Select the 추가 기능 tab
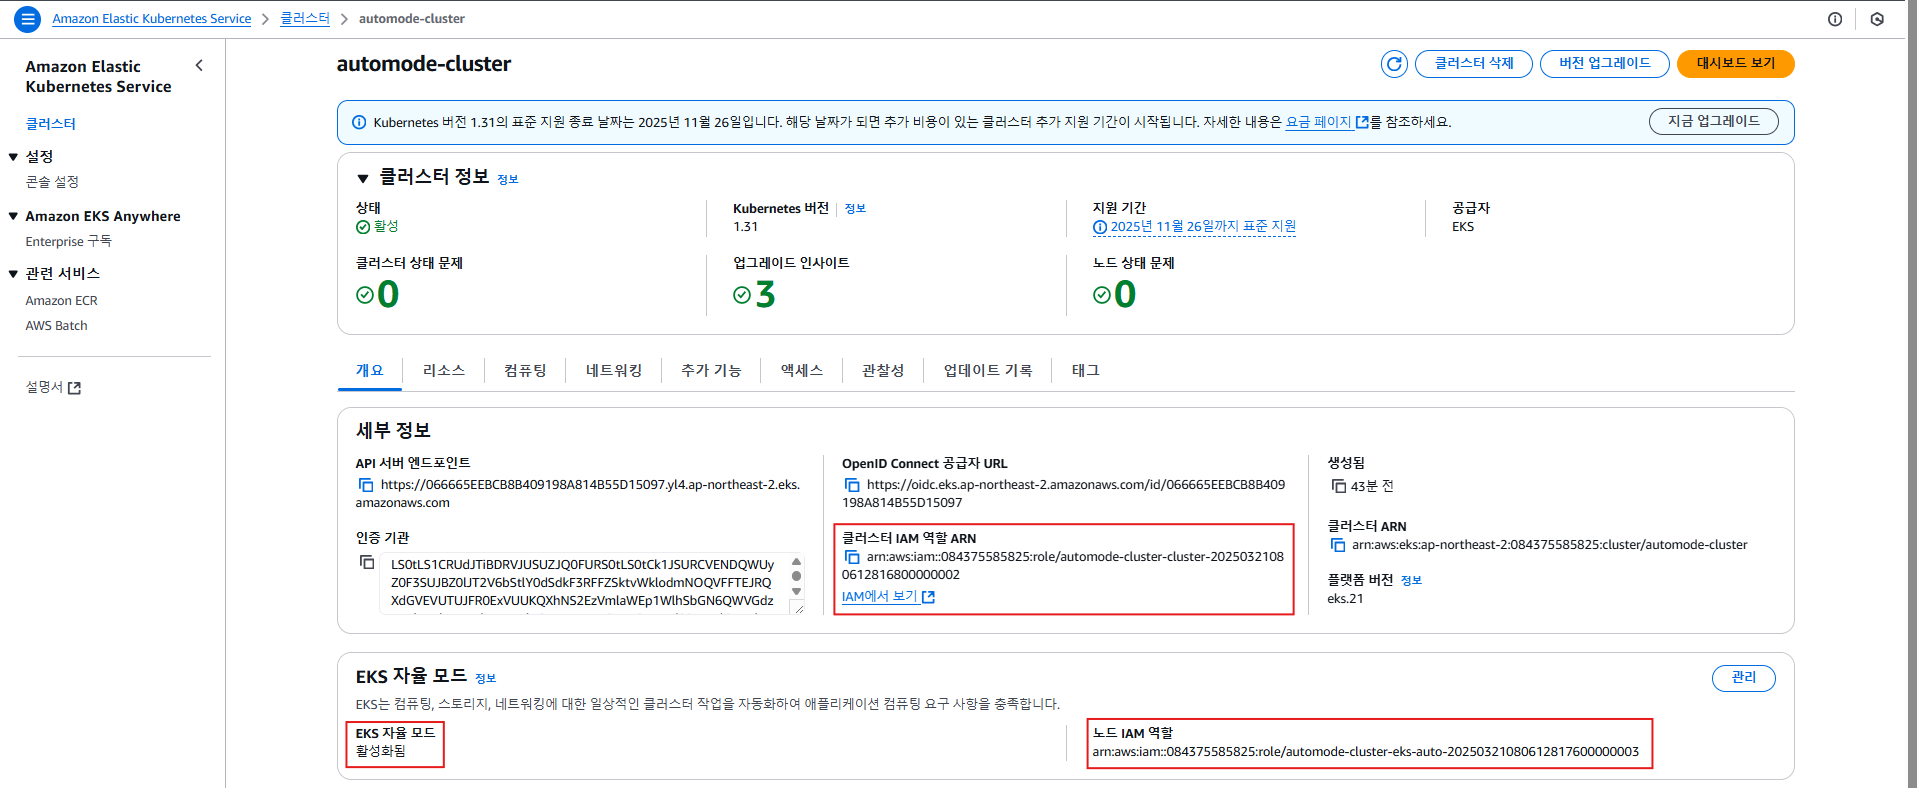The width and height of the screenshot is (1919, 788). pyautogui.click(x=711, y=370)
